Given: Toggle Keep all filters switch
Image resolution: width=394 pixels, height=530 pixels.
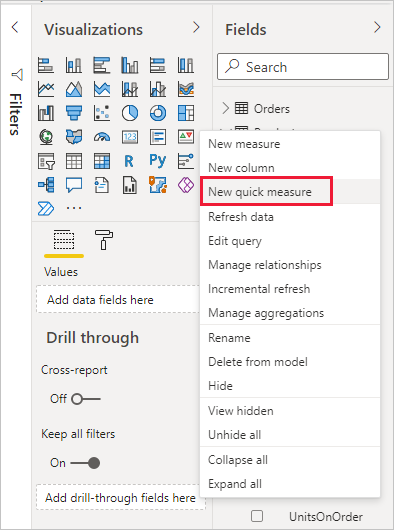Looking at the screenshot, I should coord(85,463).
